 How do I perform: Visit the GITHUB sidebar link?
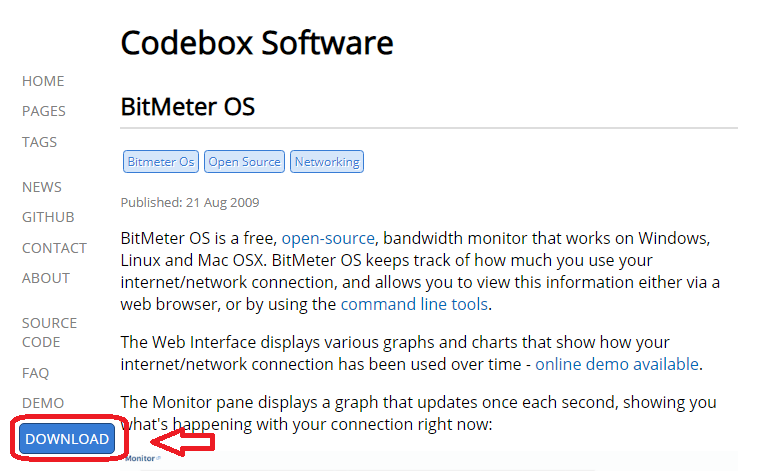48,217
